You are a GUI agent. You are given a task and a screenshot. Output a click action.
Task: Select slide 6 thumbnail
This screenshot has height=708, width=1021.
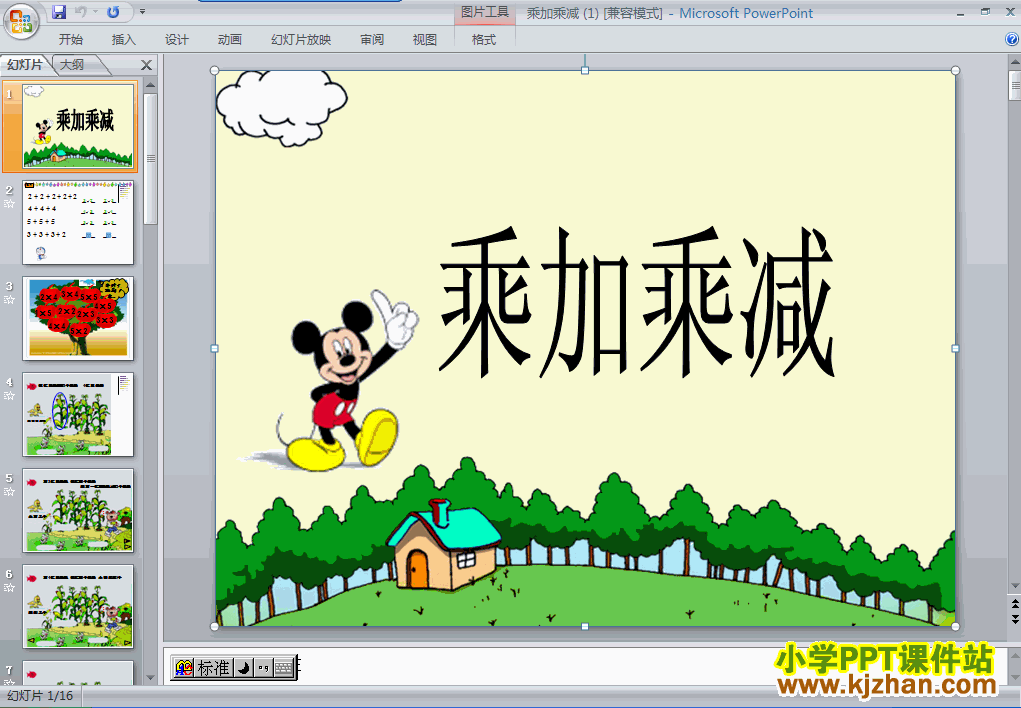(x=77, y=606)
